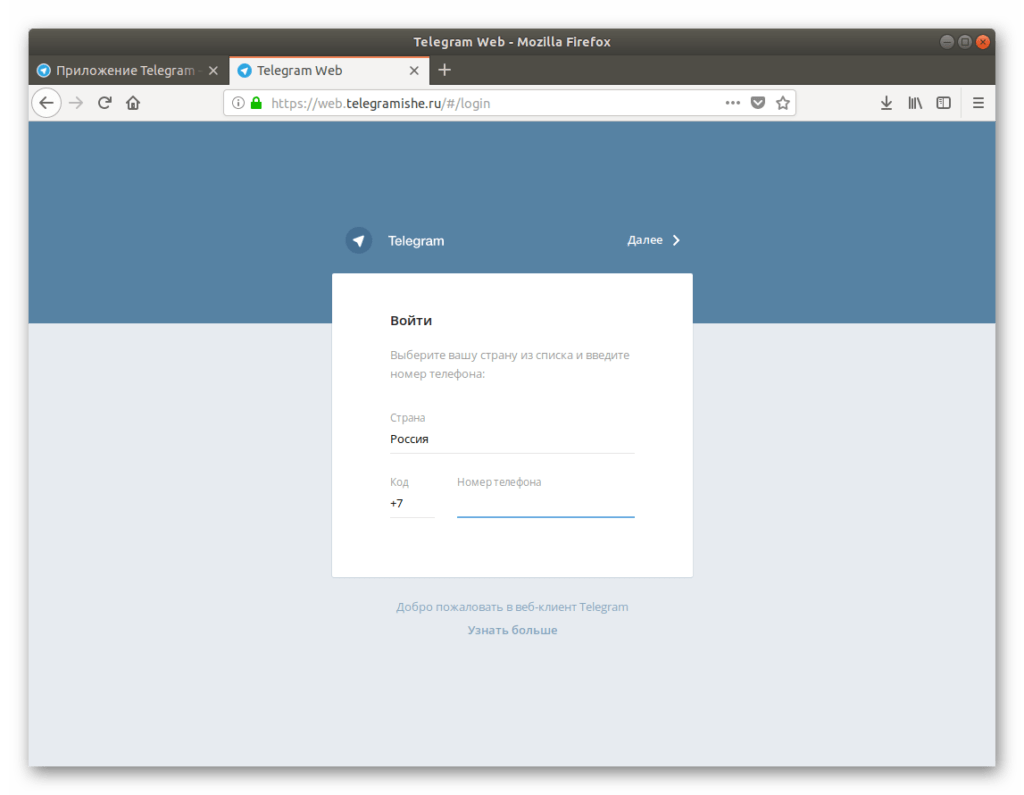Focus the Номер телефона input field

[545, 504]
